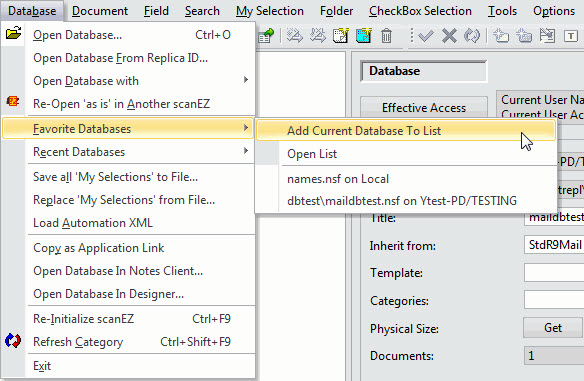Click the Effective Access button
584x381 pixels.
(424, 108)
